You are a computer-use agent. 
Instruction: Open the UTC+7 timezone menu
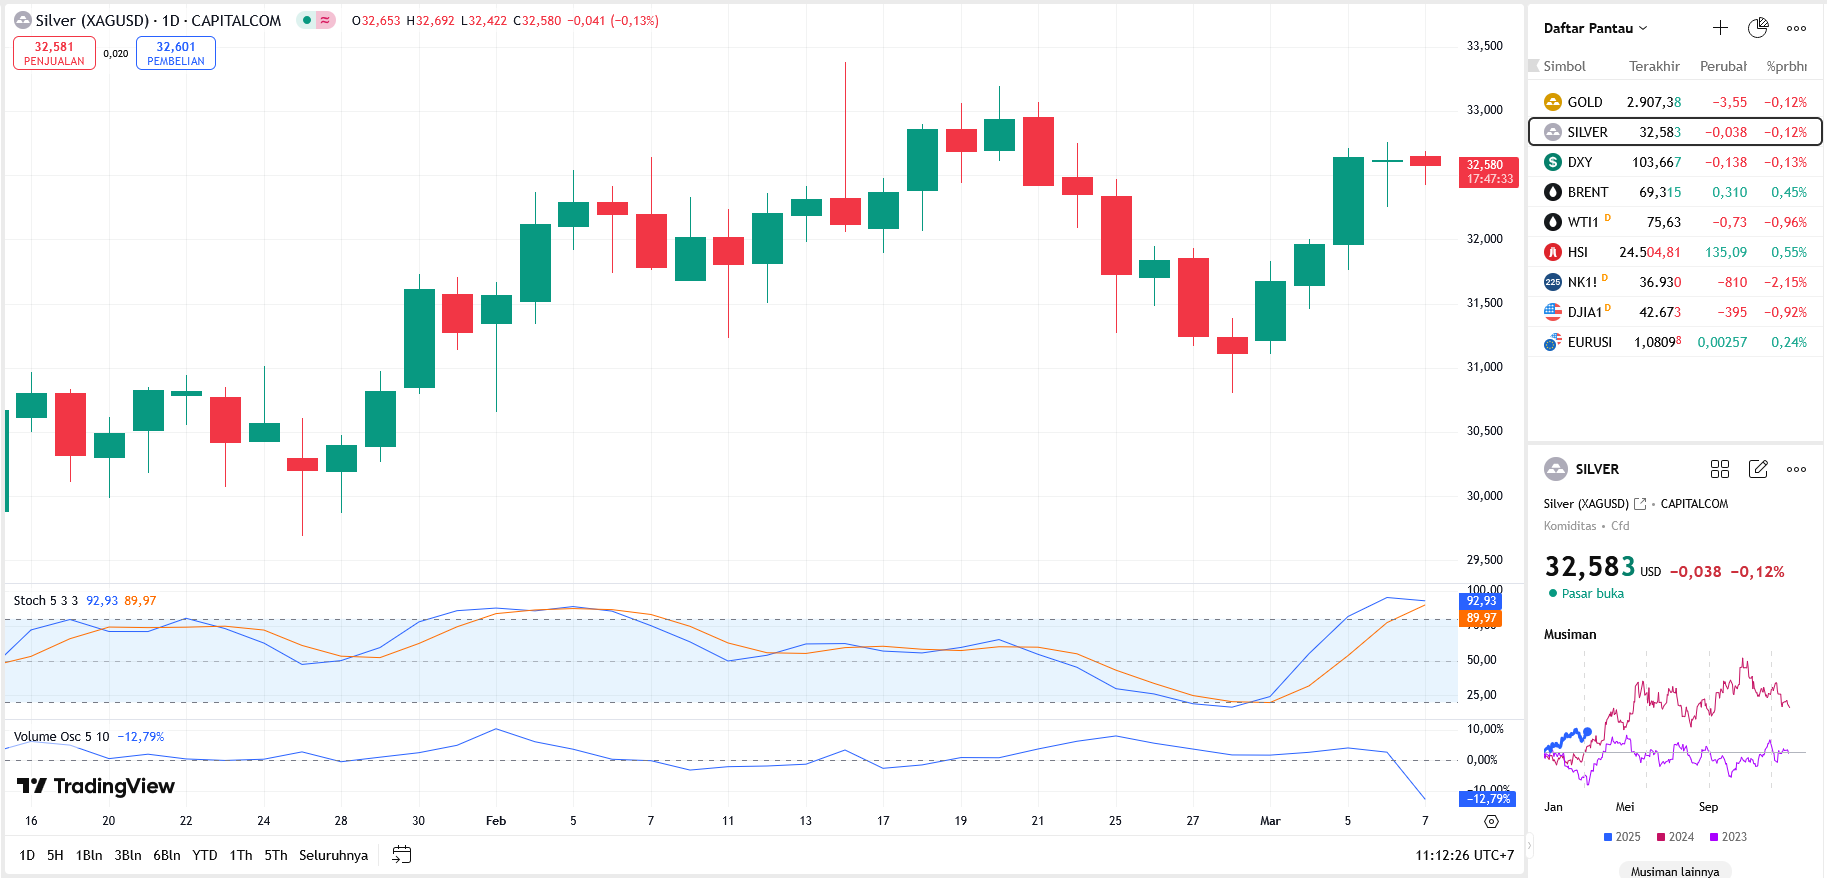pos(1464,855)
